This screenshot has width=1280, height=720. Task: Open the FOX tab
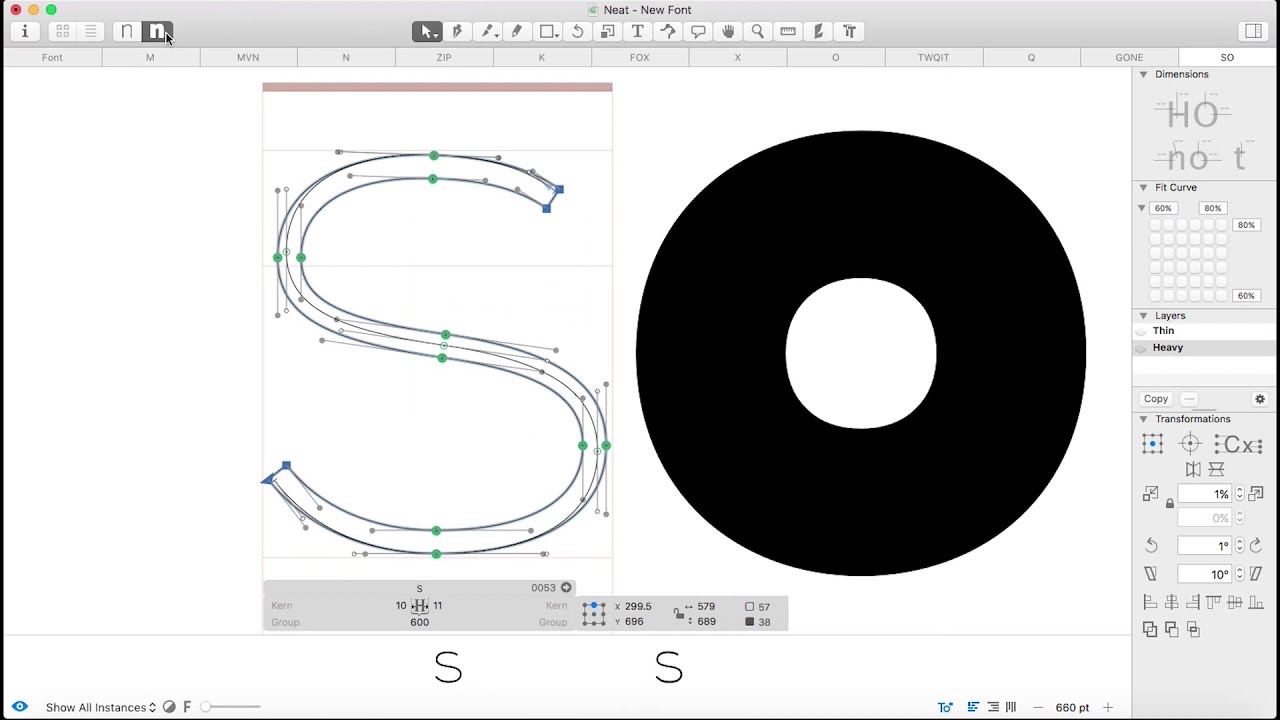click(x=640, y=57)
